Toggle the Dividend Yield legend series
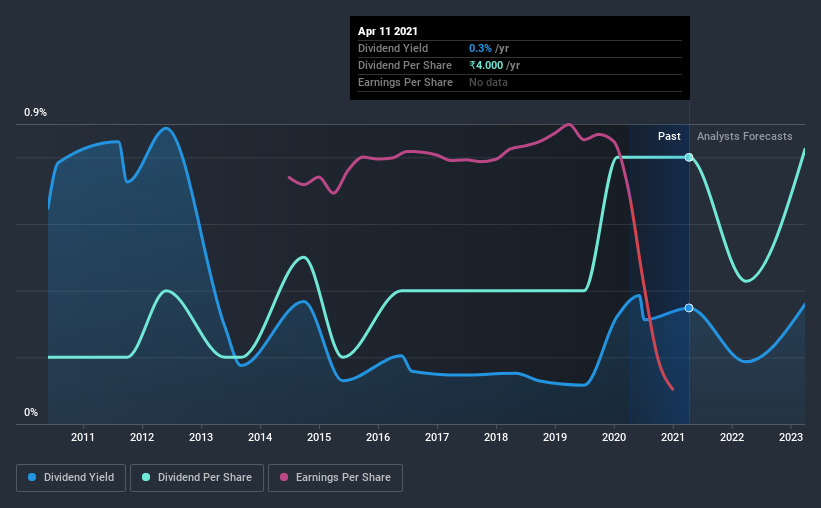 [71, 478]
